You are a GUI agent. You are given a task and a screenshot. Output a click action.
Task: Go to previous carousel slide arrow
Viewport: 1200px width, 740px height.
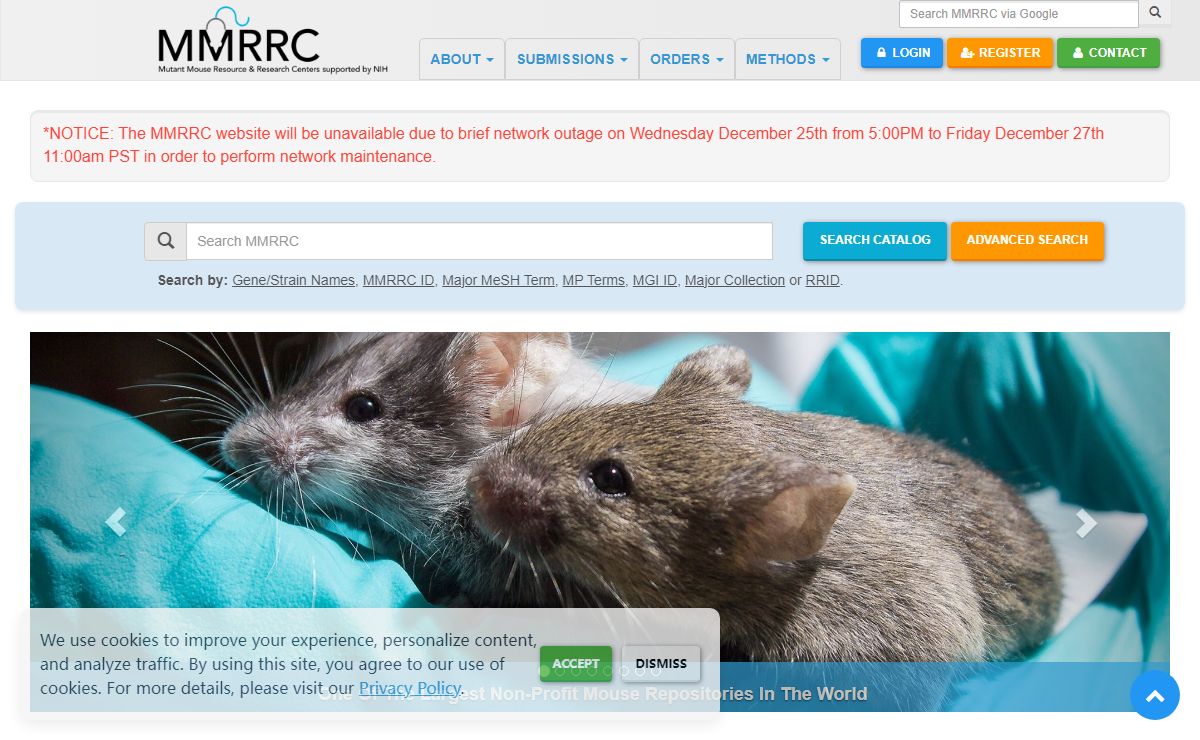(x=116, y=522)
